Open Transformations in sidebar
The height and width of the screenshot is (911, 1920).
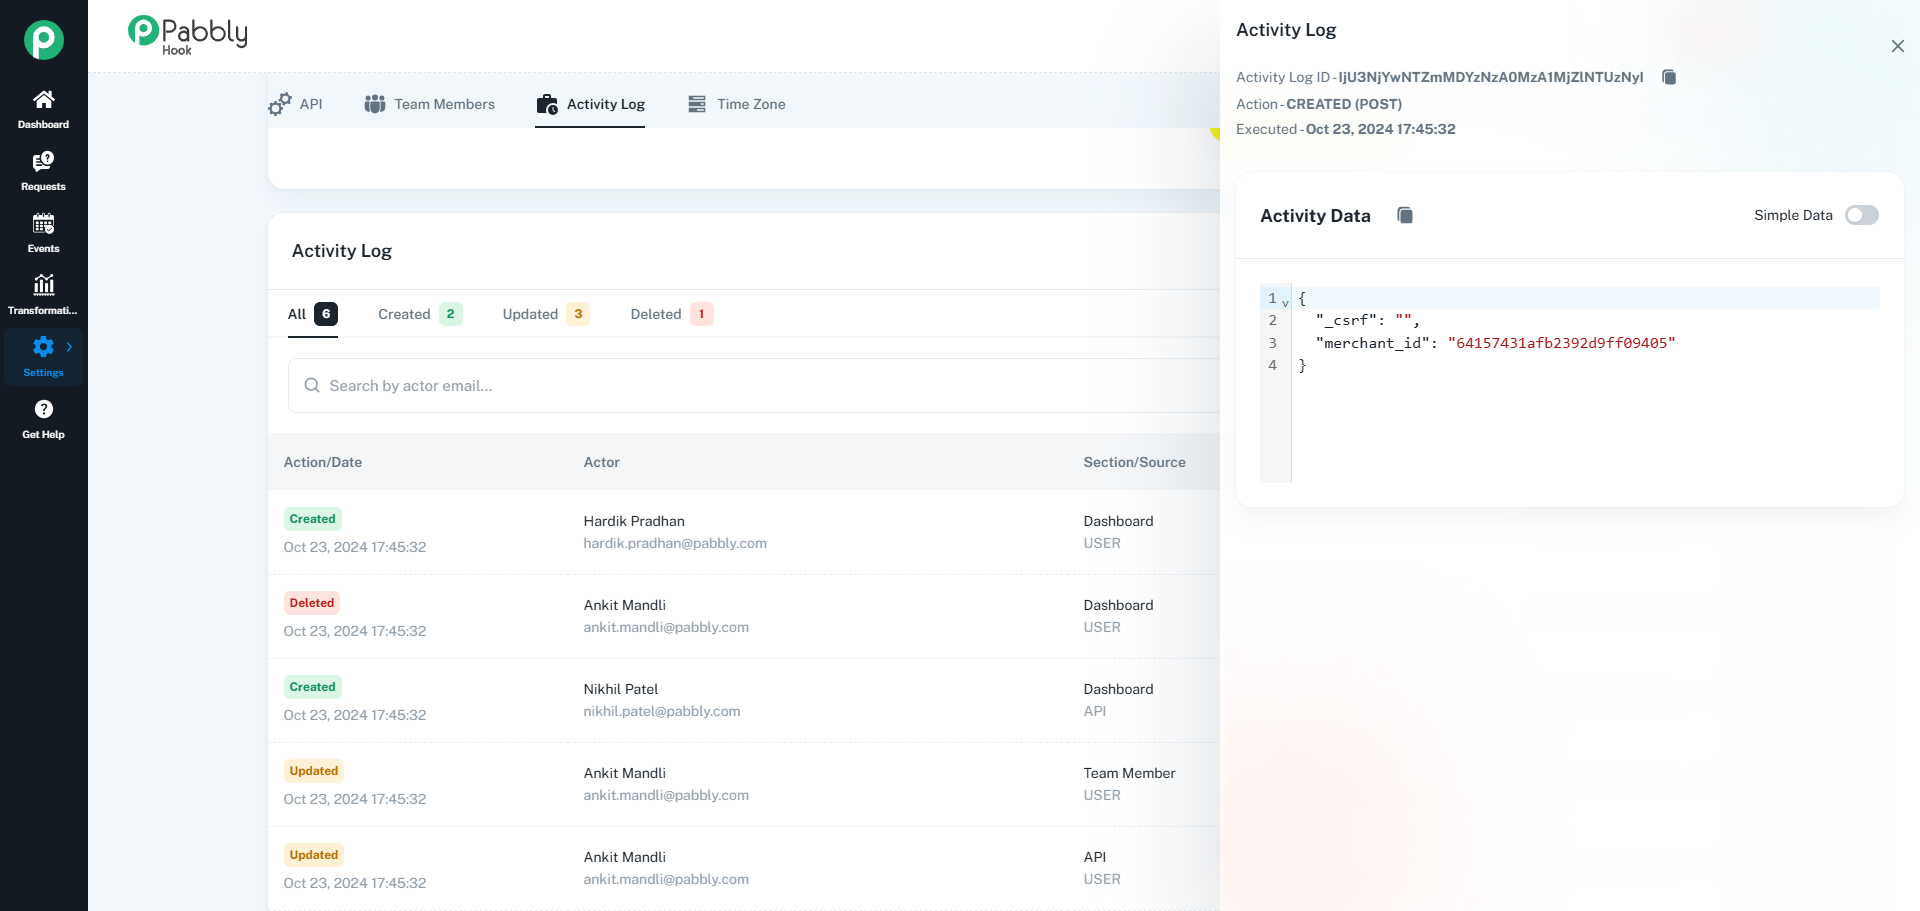[x=44, y=295]
